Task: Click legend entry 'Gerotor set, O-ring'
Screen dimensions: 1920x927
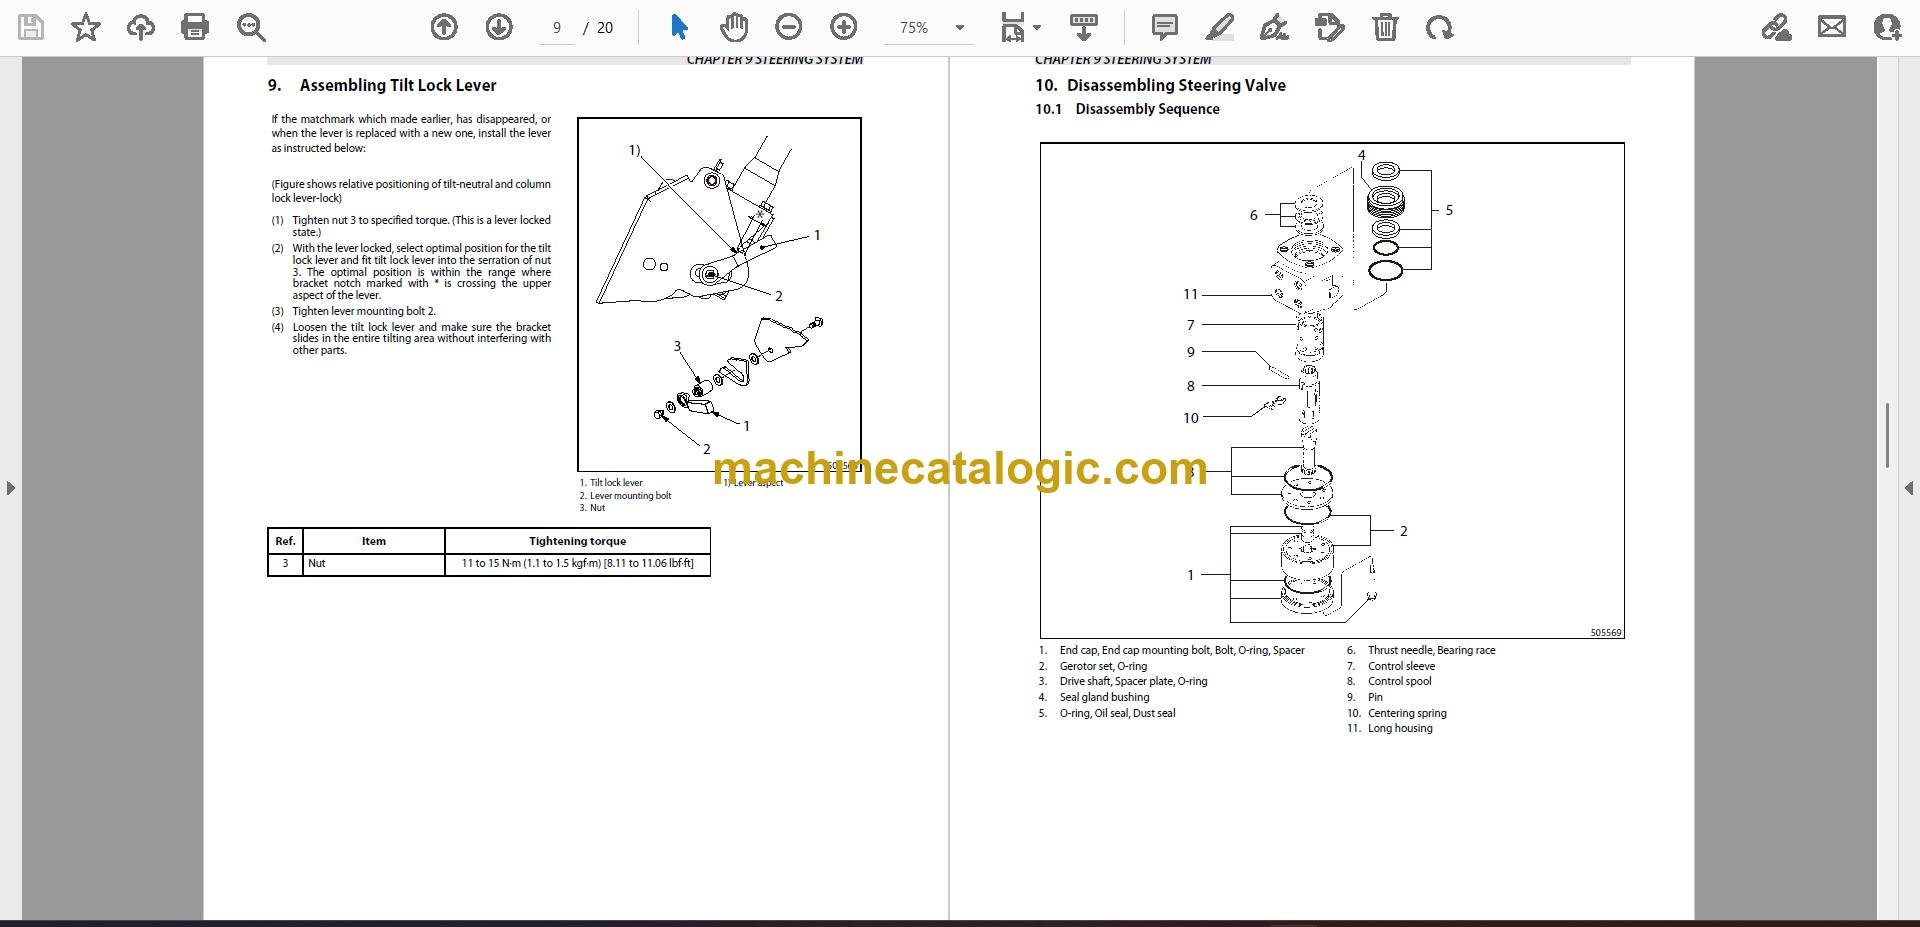Action: (x=1103, y=666)
